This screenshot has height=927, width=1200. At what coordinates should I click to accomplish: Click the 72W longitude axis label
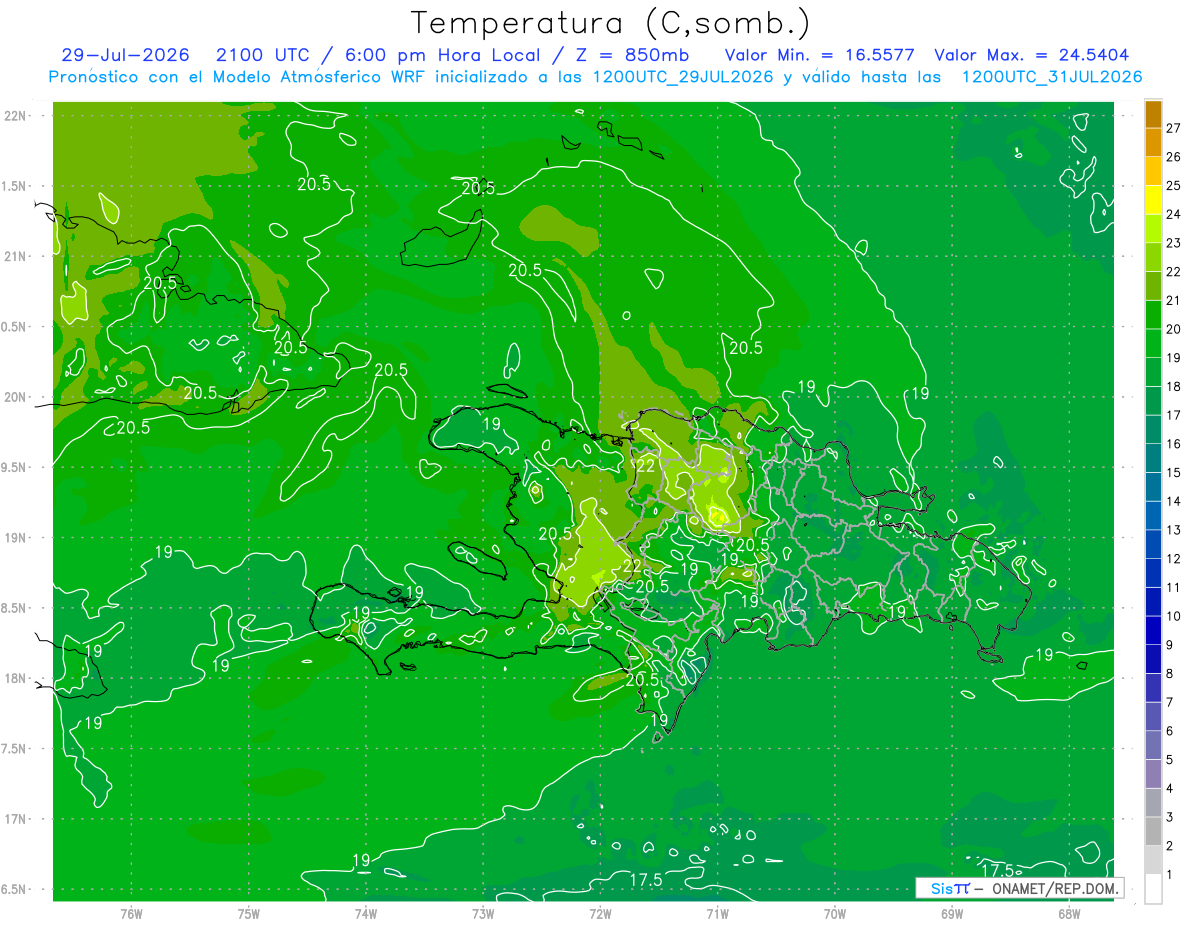[600, 913]
